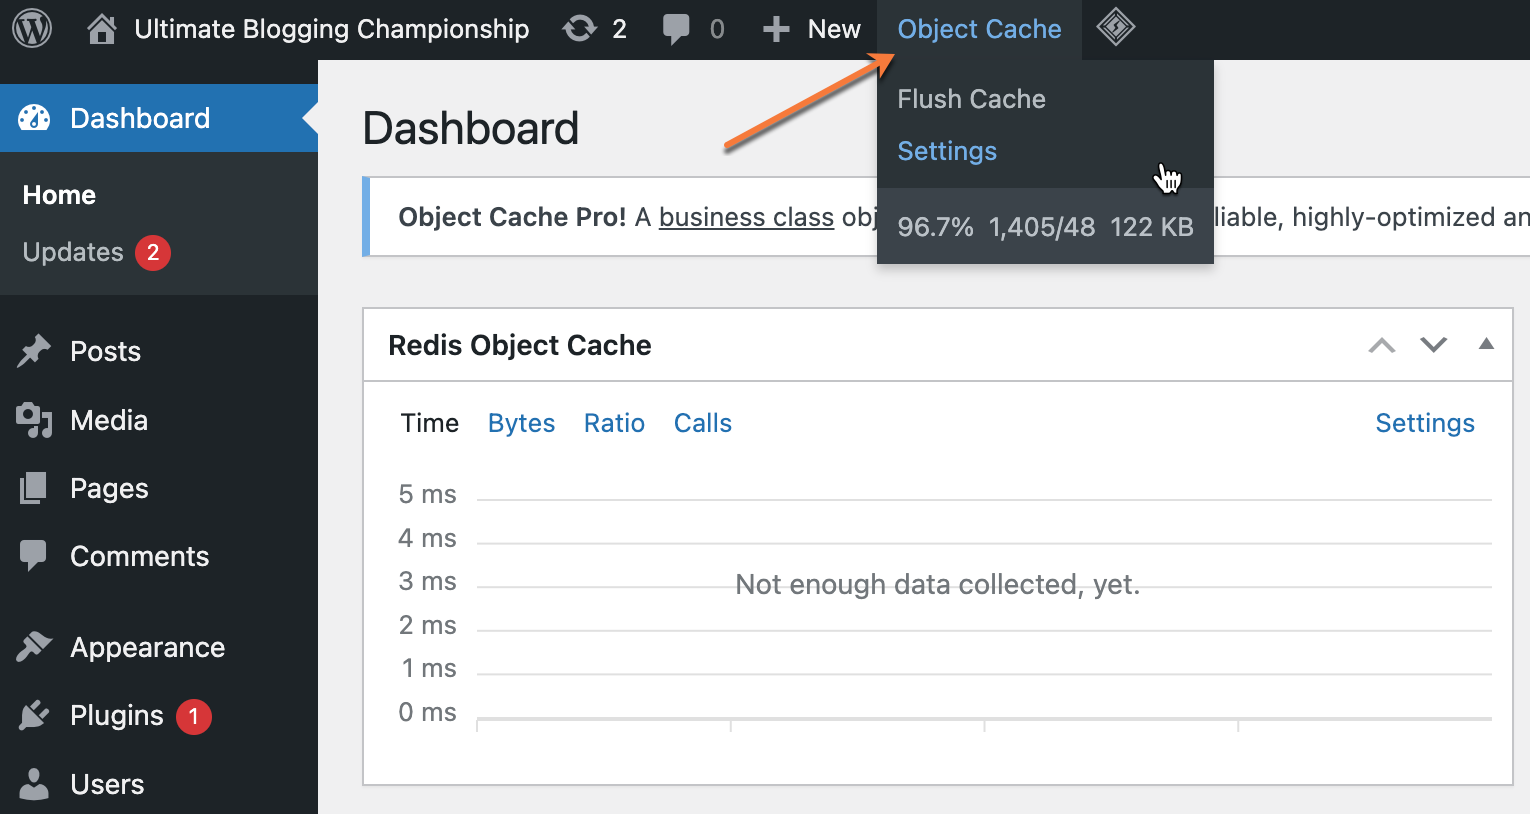This screenshot has width=1530, height=814.
Task: Open Settings link in Redis widget
Action: coord(1425,423)
